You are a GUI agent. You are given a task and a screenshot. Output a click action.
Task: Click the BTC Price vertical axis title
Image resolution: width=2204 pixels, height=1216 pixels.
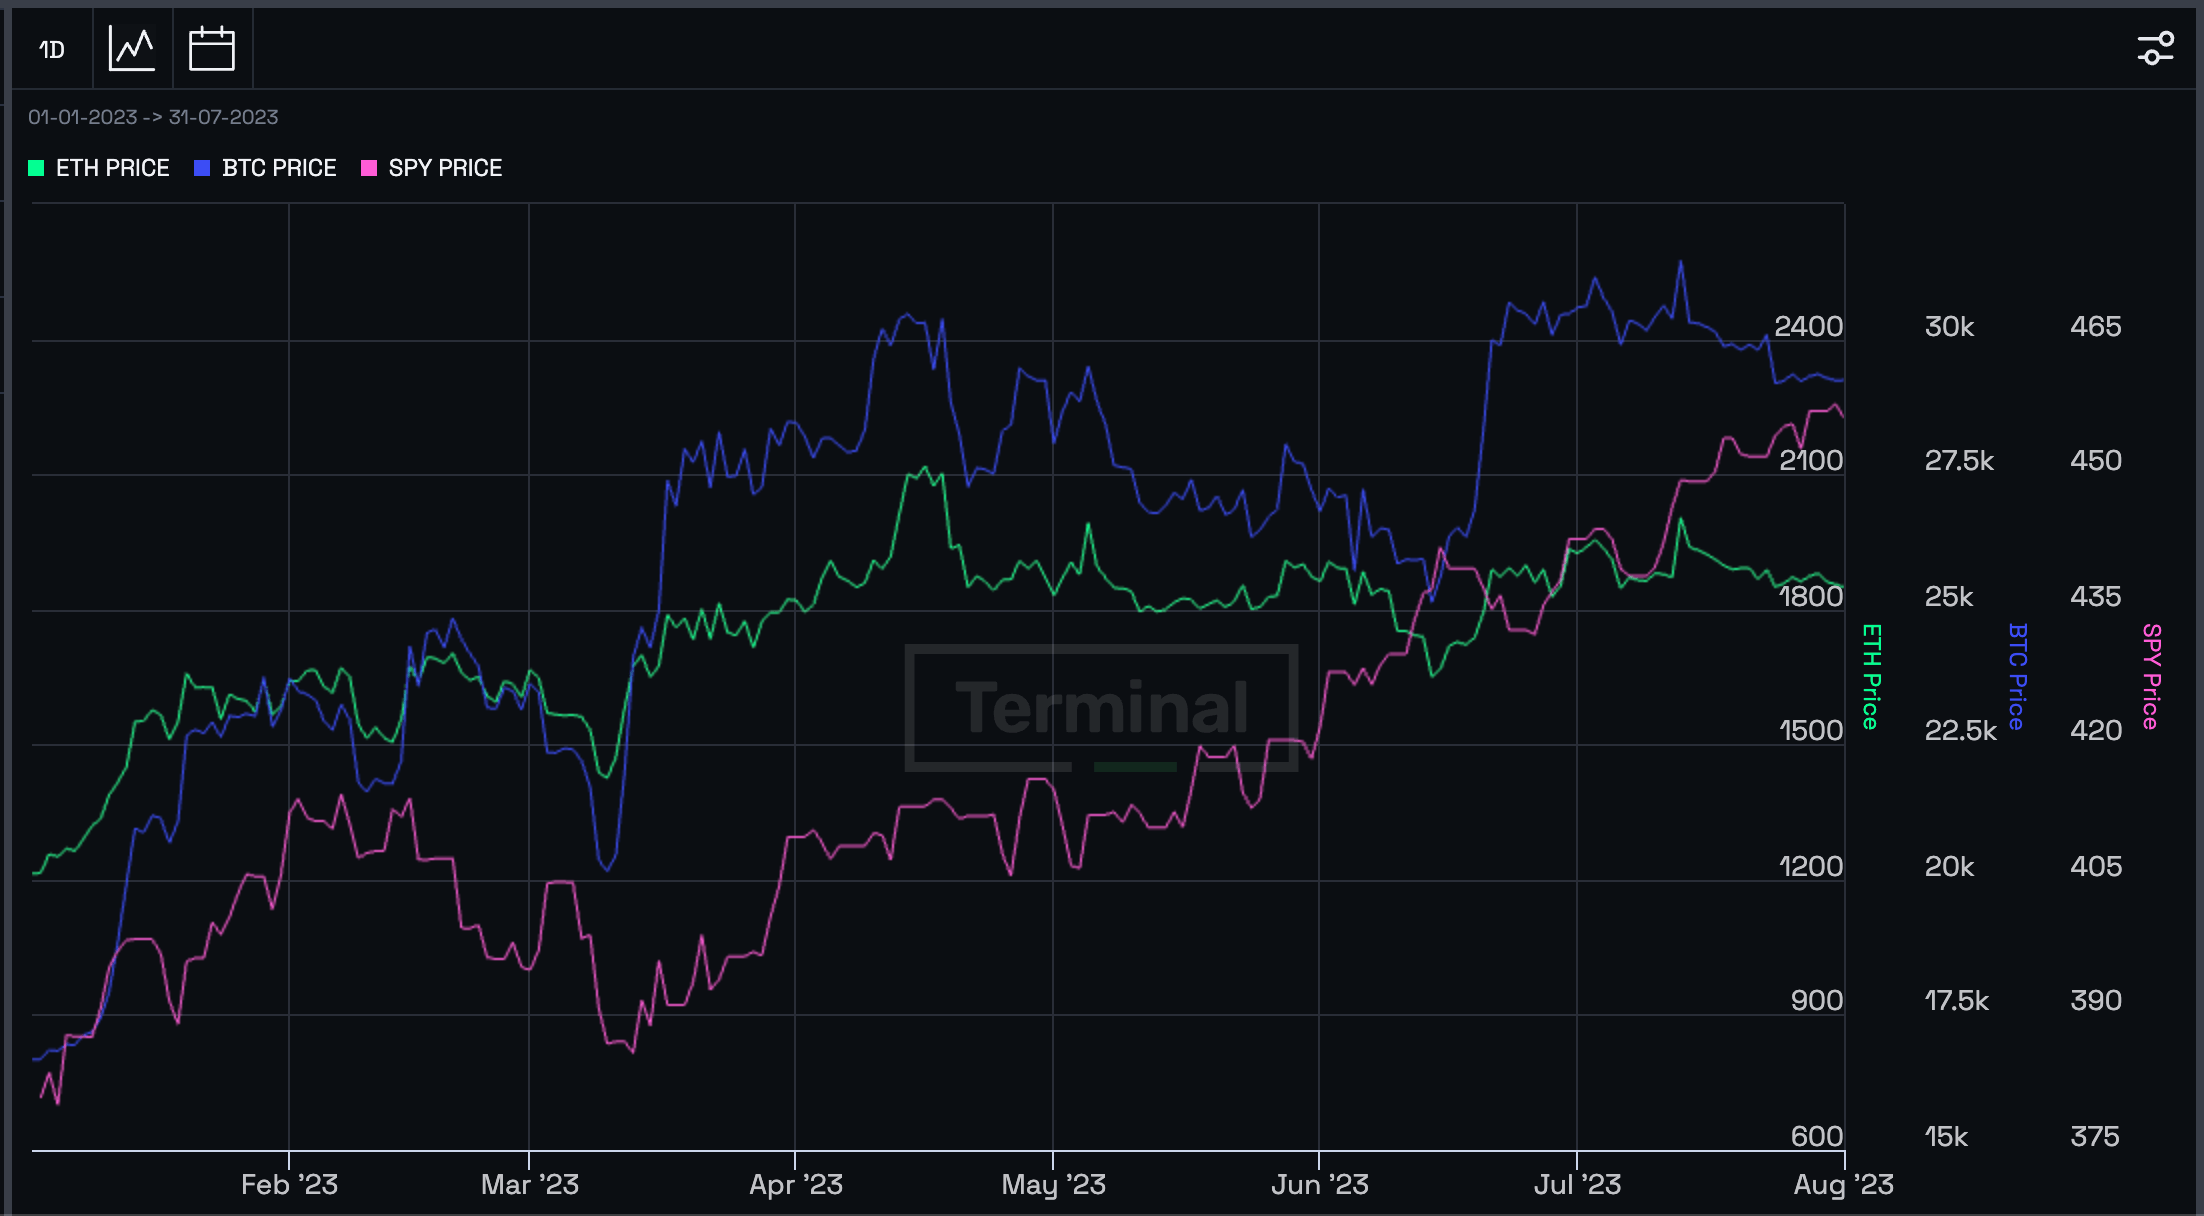[x=2017, y=676]
